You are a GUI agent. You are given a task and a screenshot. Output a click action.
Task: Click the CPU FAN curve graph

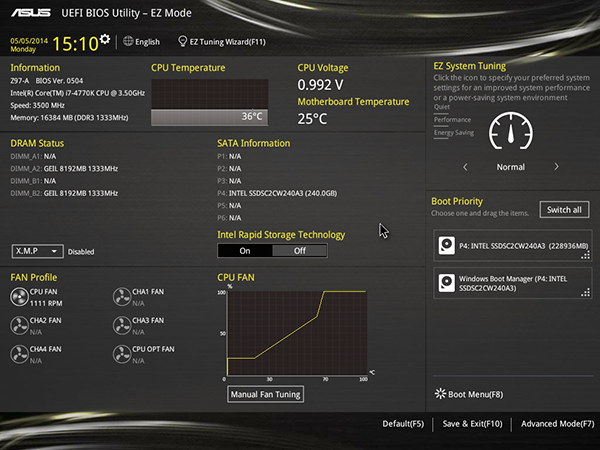pyautogui.click(x=297, y=333)
